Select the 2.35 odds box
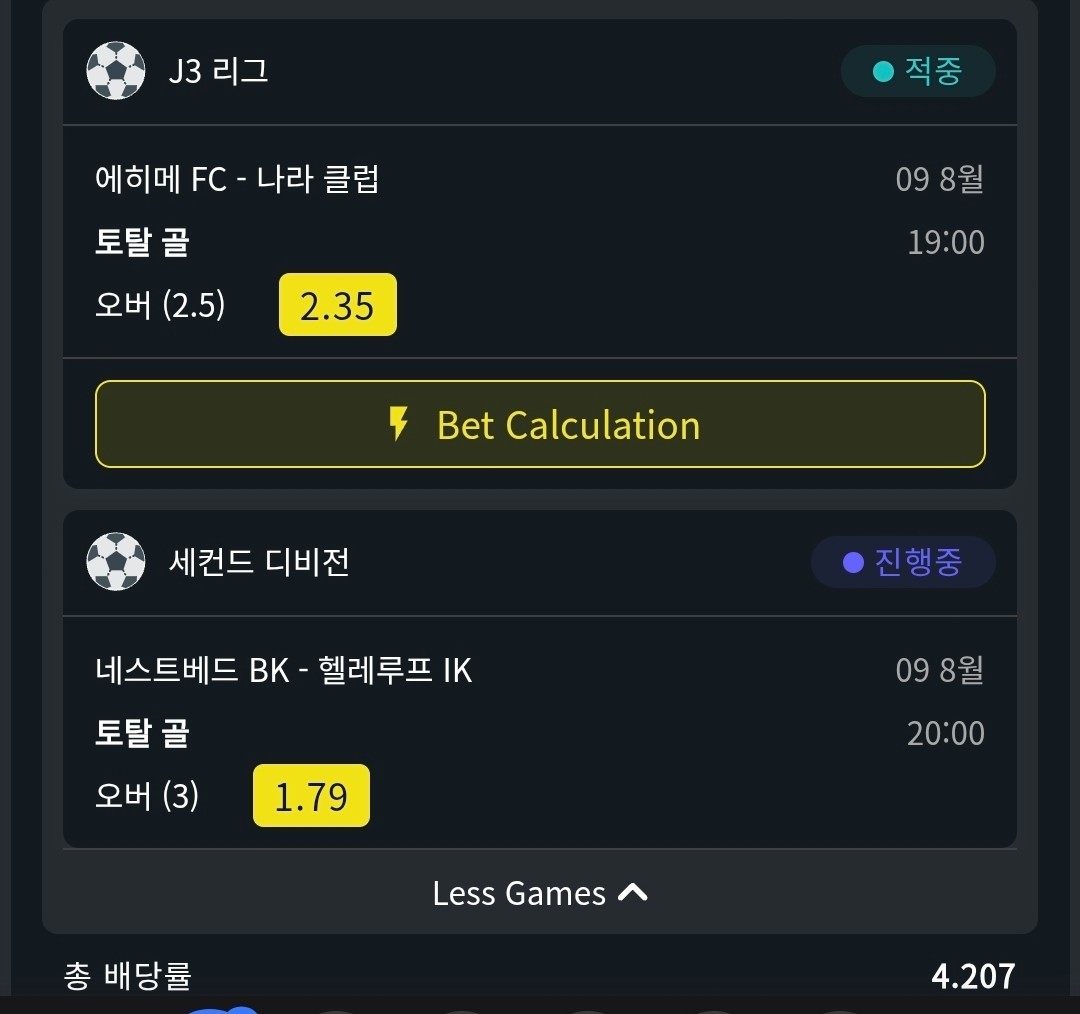The width and height of the screenshot is (1080, 1014). [x=338, y=304]
